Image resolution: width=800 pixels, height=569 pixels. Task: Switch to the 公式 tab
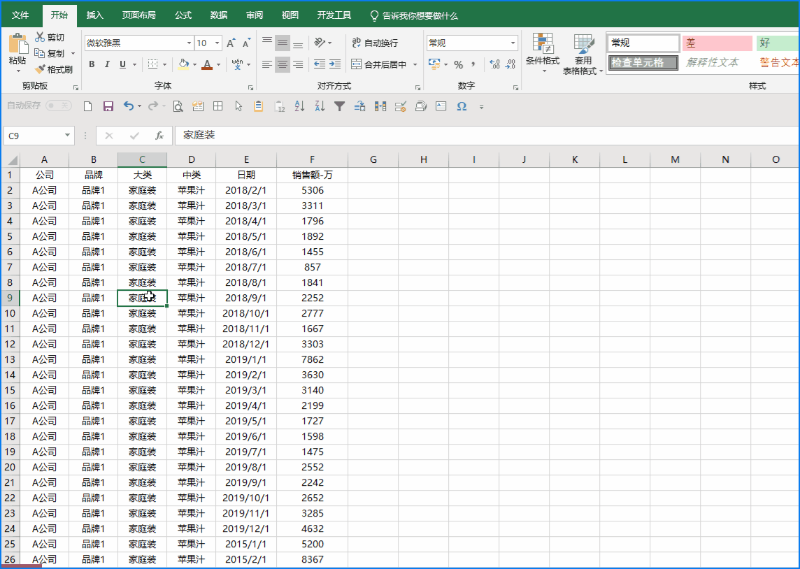(x=183, y=15)
